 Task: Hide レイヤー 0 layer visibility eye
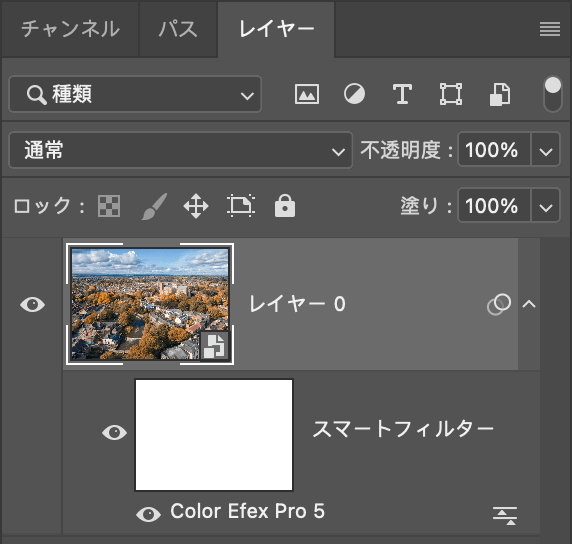pos(32,304)
